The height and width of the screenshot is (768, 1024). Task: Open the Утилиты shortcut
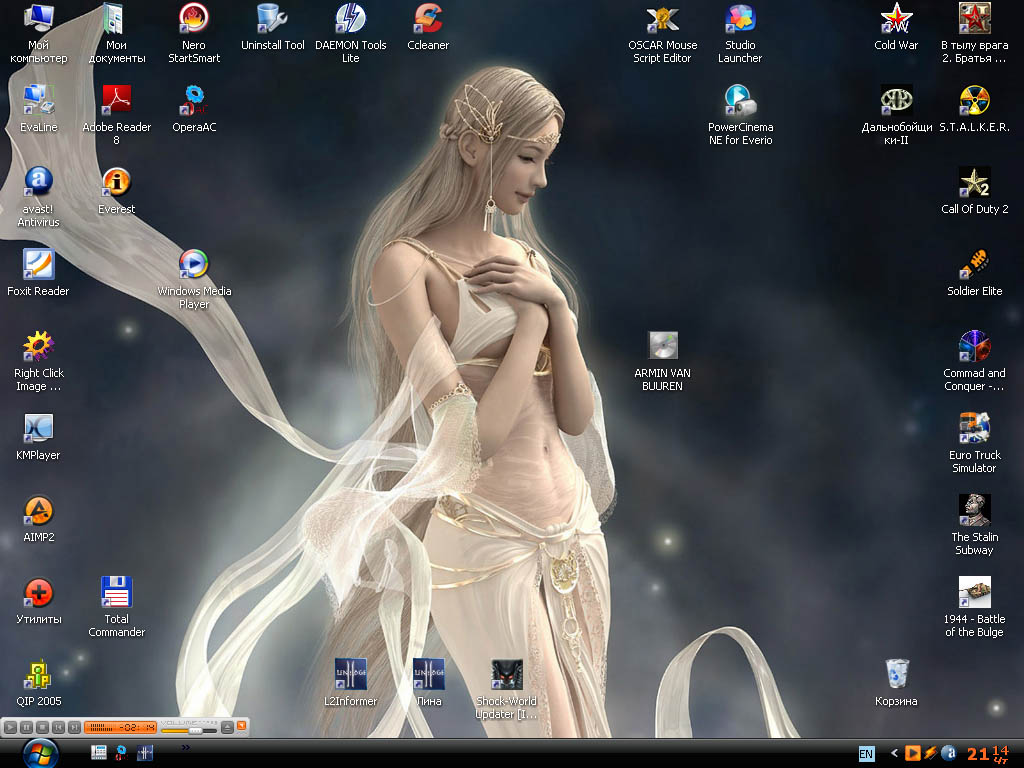click(39, 601)
